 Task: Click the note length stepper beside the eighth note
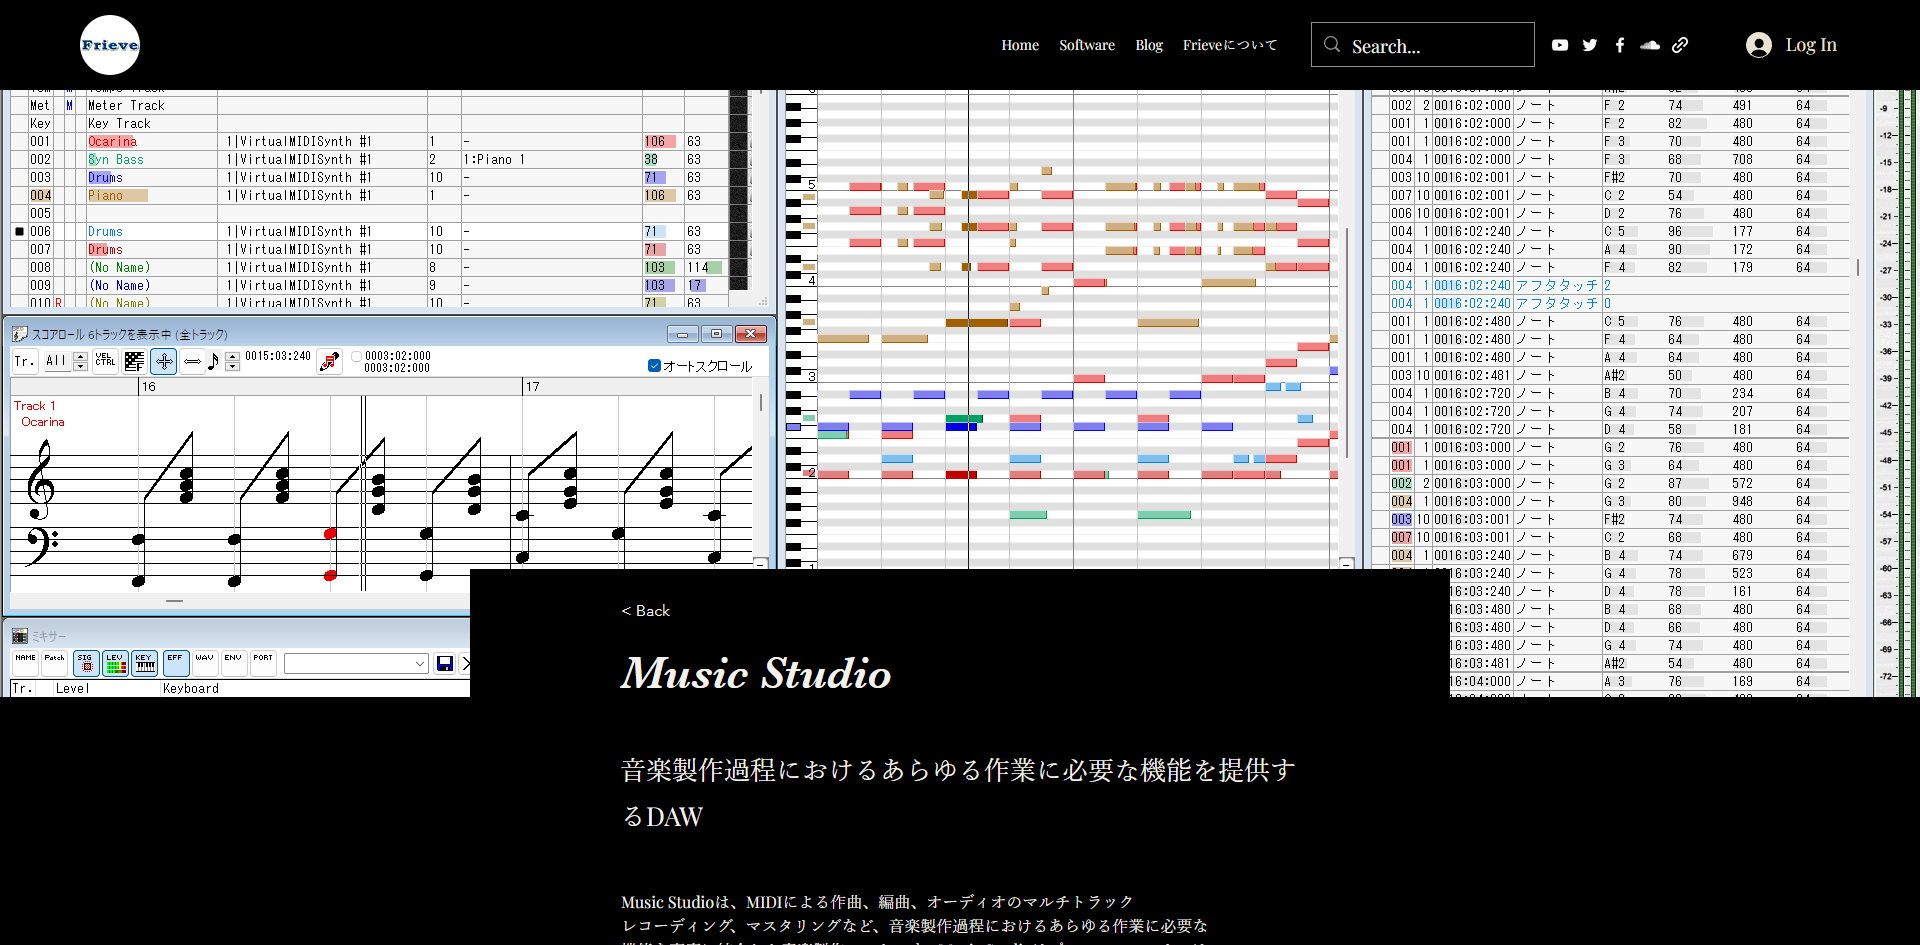[232, 361]
